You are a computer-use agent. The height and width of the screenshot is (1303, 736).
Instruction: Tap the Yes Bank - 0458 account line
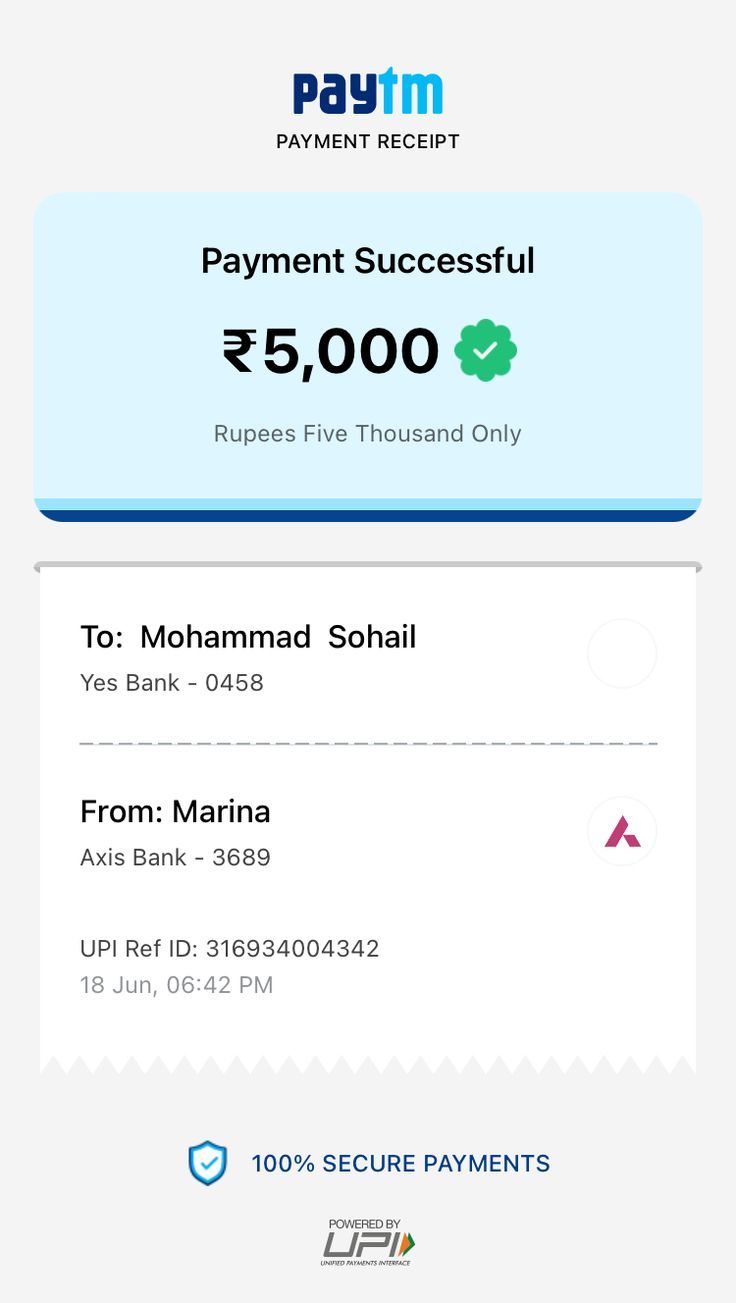click(x=172, y=683)
